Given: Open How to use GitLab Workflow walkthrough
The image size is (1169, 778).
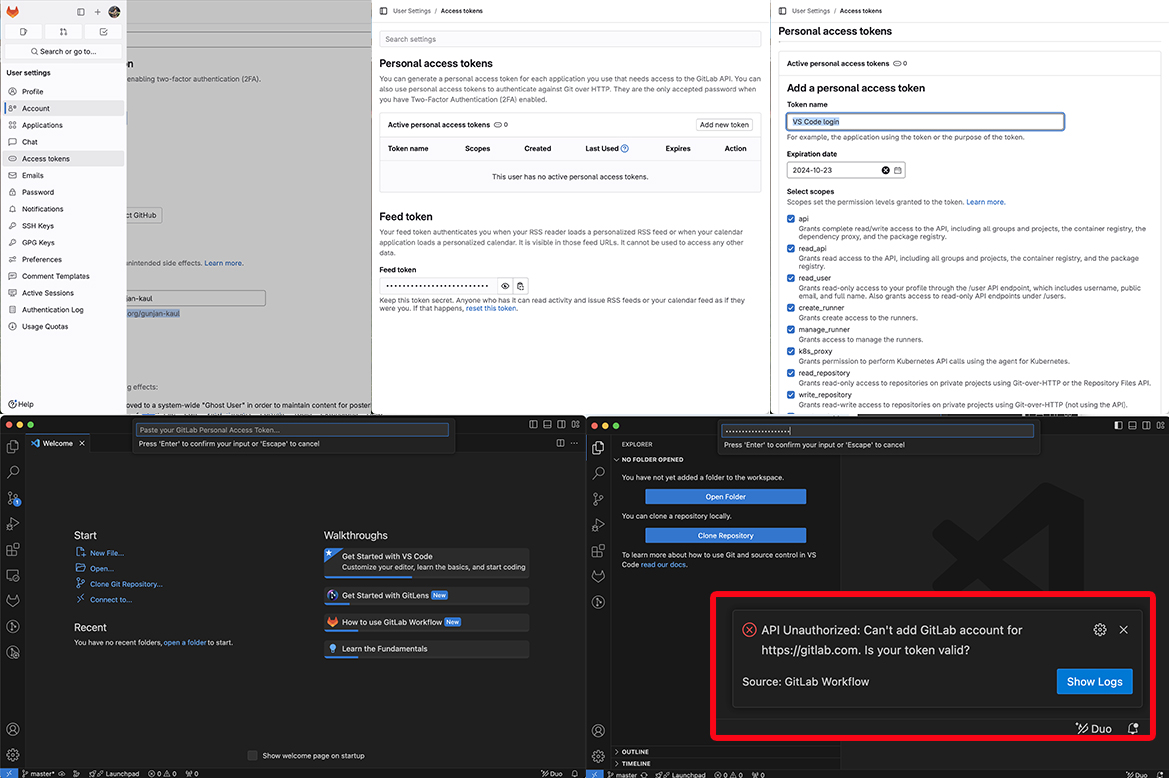Looking at the screenshot, I should click(x=426, y=622).
